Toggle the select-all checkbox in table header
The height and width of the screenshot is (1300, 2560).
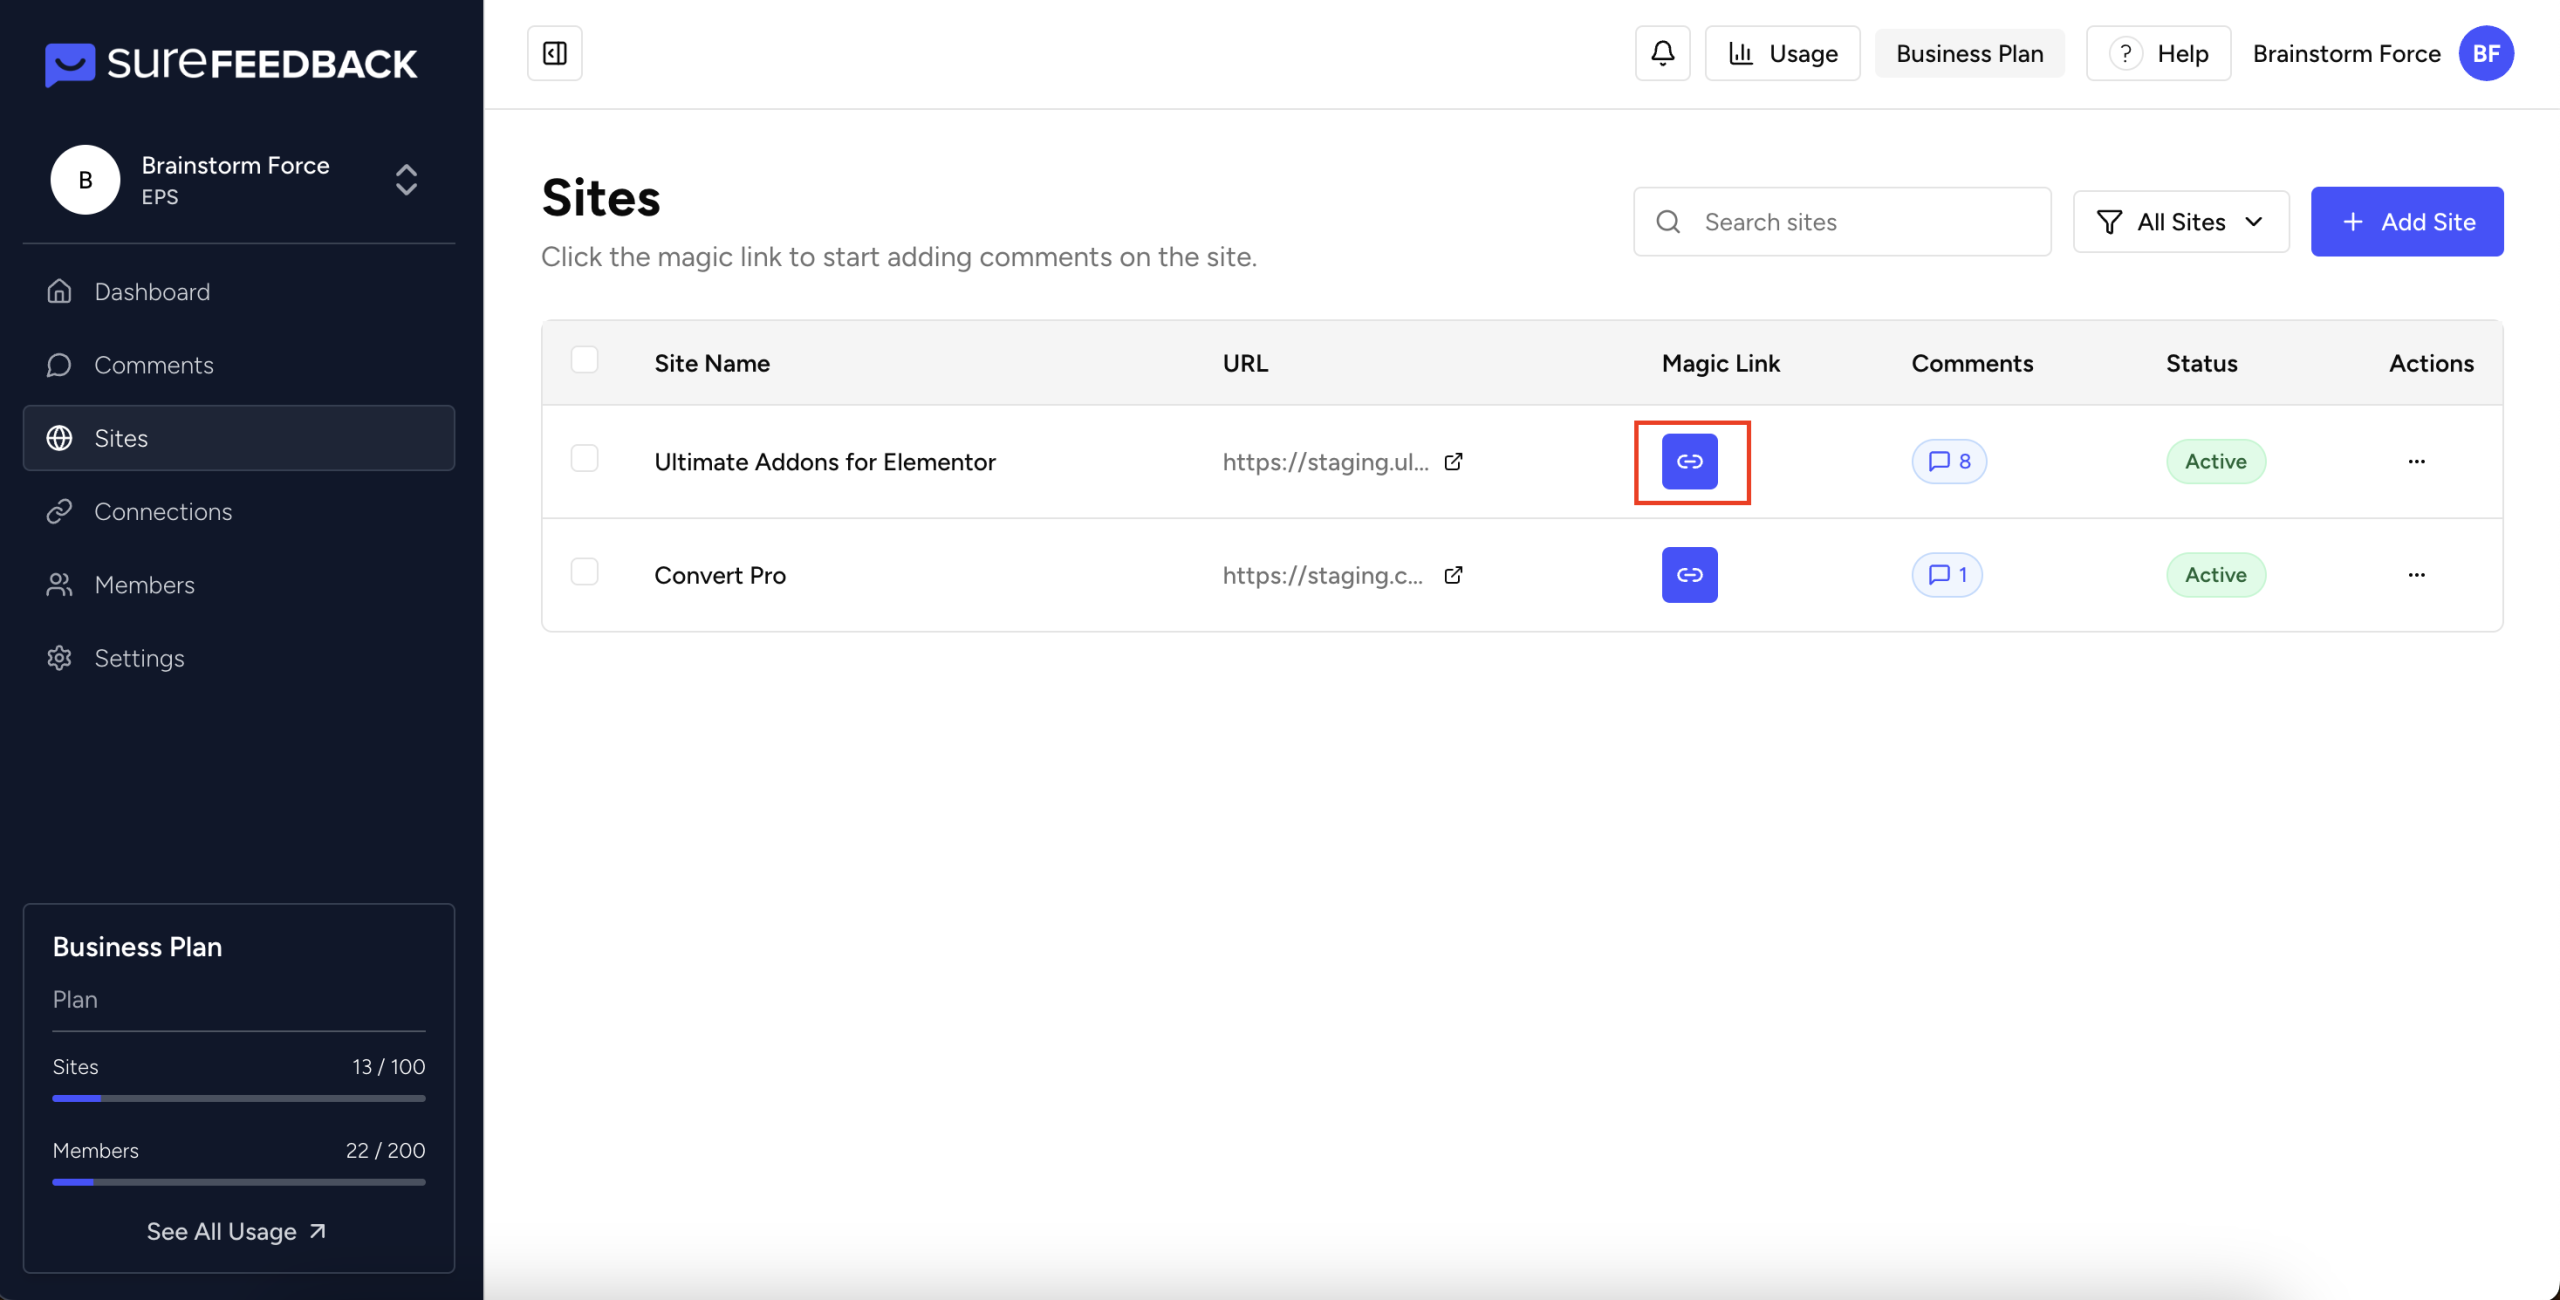click(x=584, y=360)
